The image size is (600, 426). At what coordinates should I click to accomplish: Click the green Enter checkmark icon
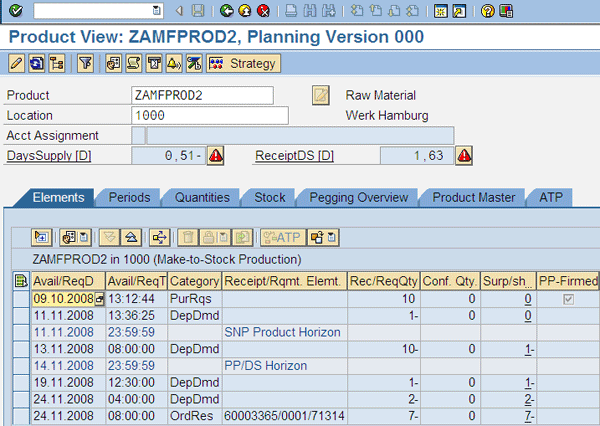tap(16, 11)
